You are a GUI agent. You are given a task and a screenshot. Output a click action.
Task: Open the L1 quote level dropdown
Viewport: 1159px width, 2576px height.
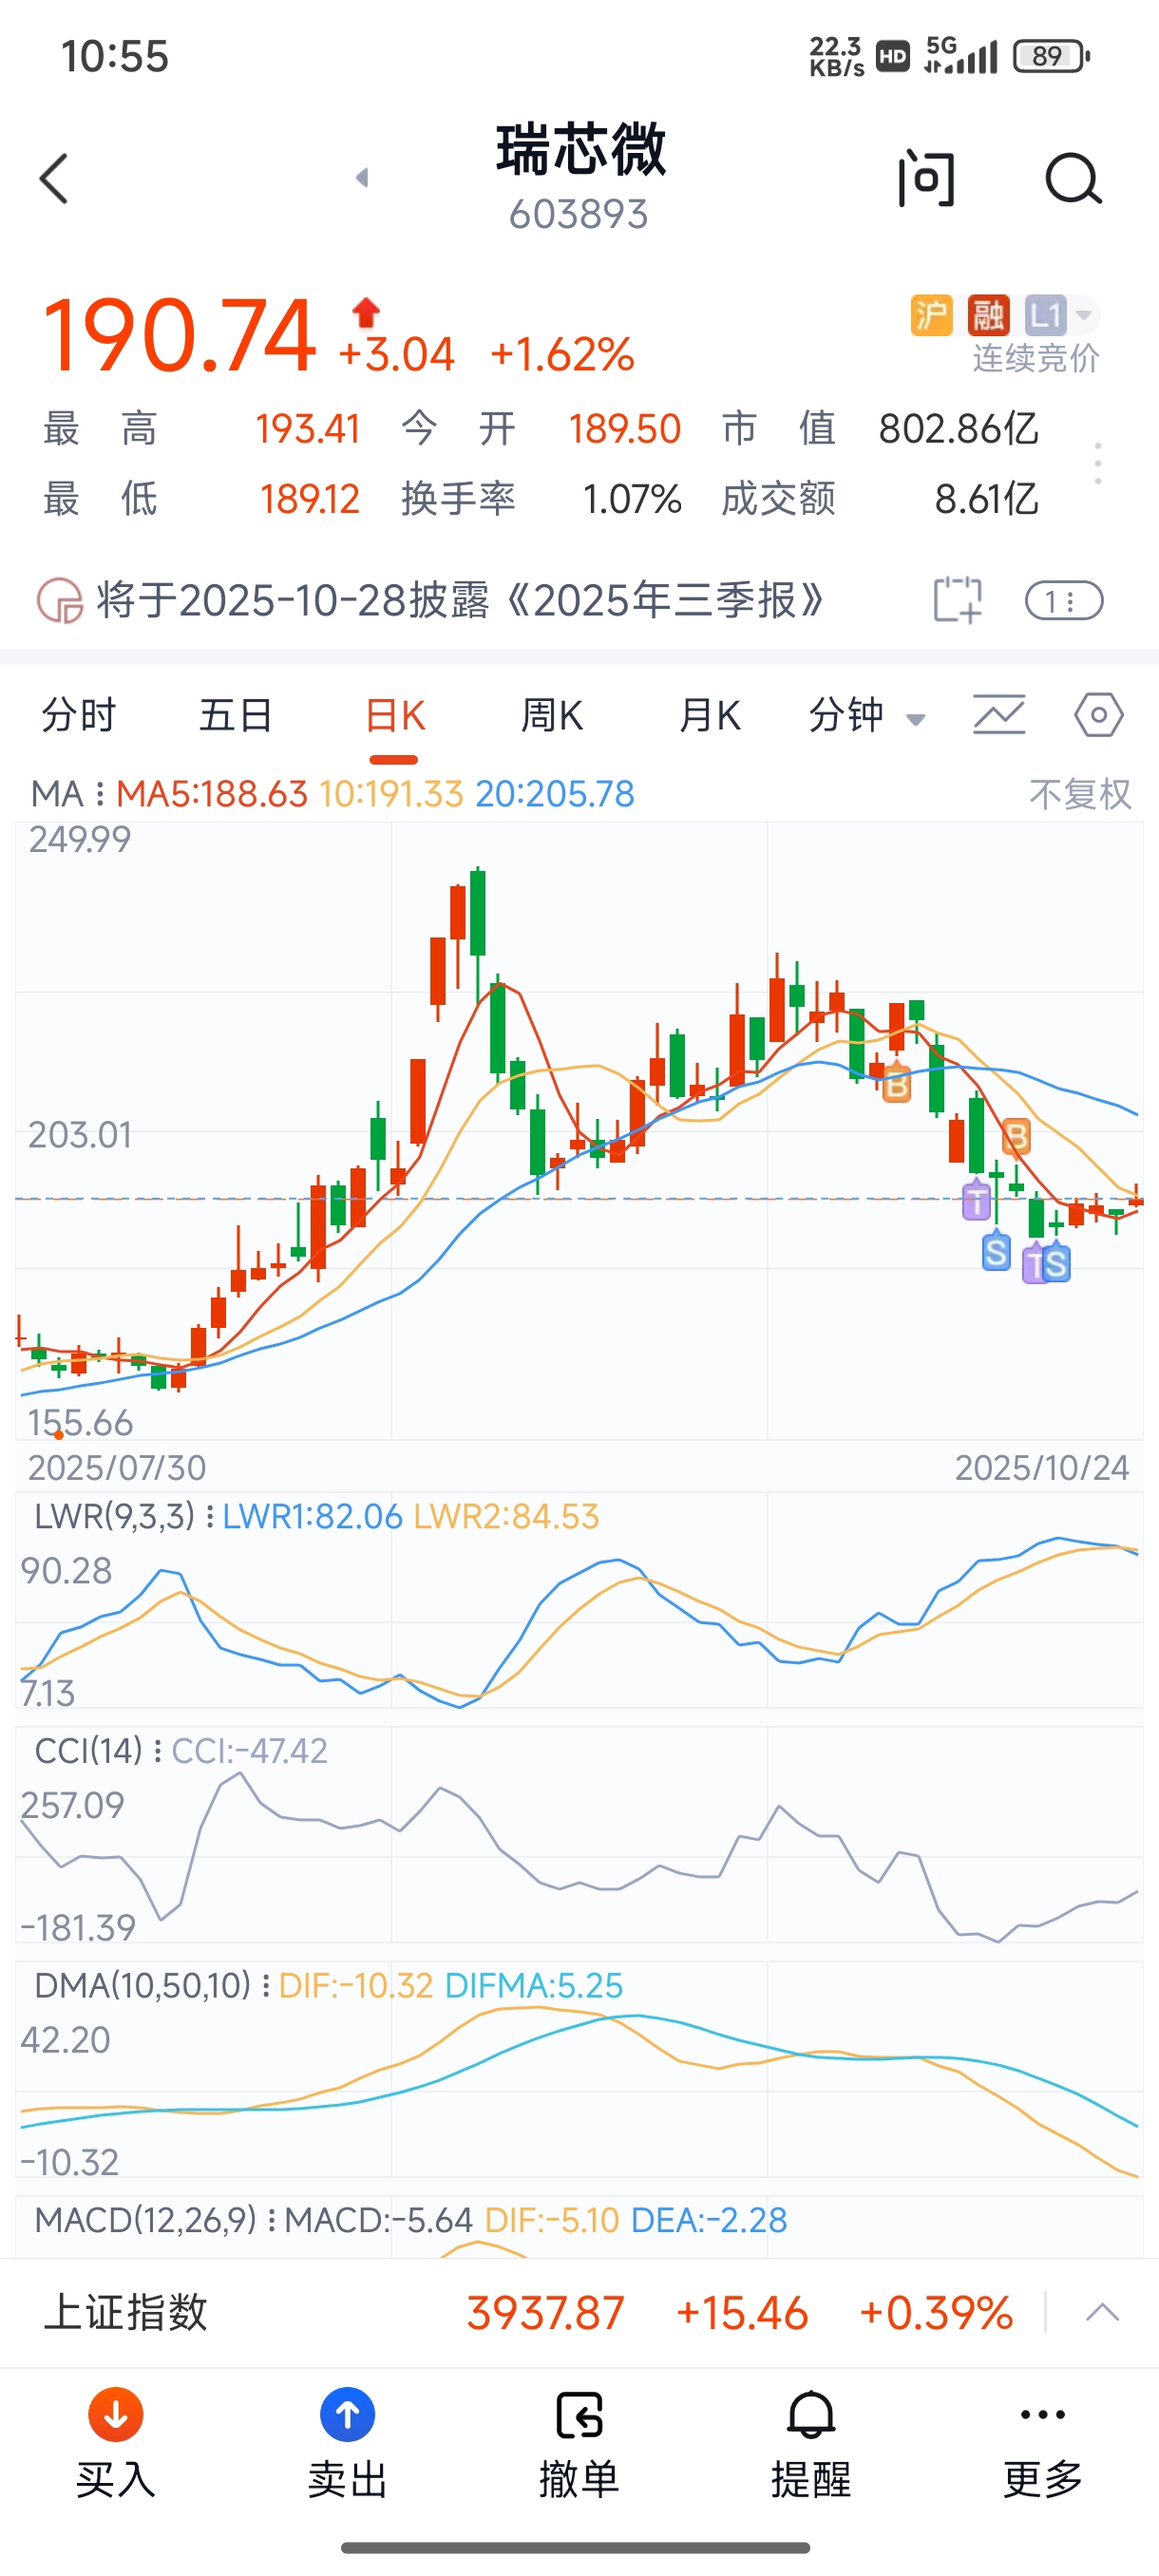(1061, 316)
